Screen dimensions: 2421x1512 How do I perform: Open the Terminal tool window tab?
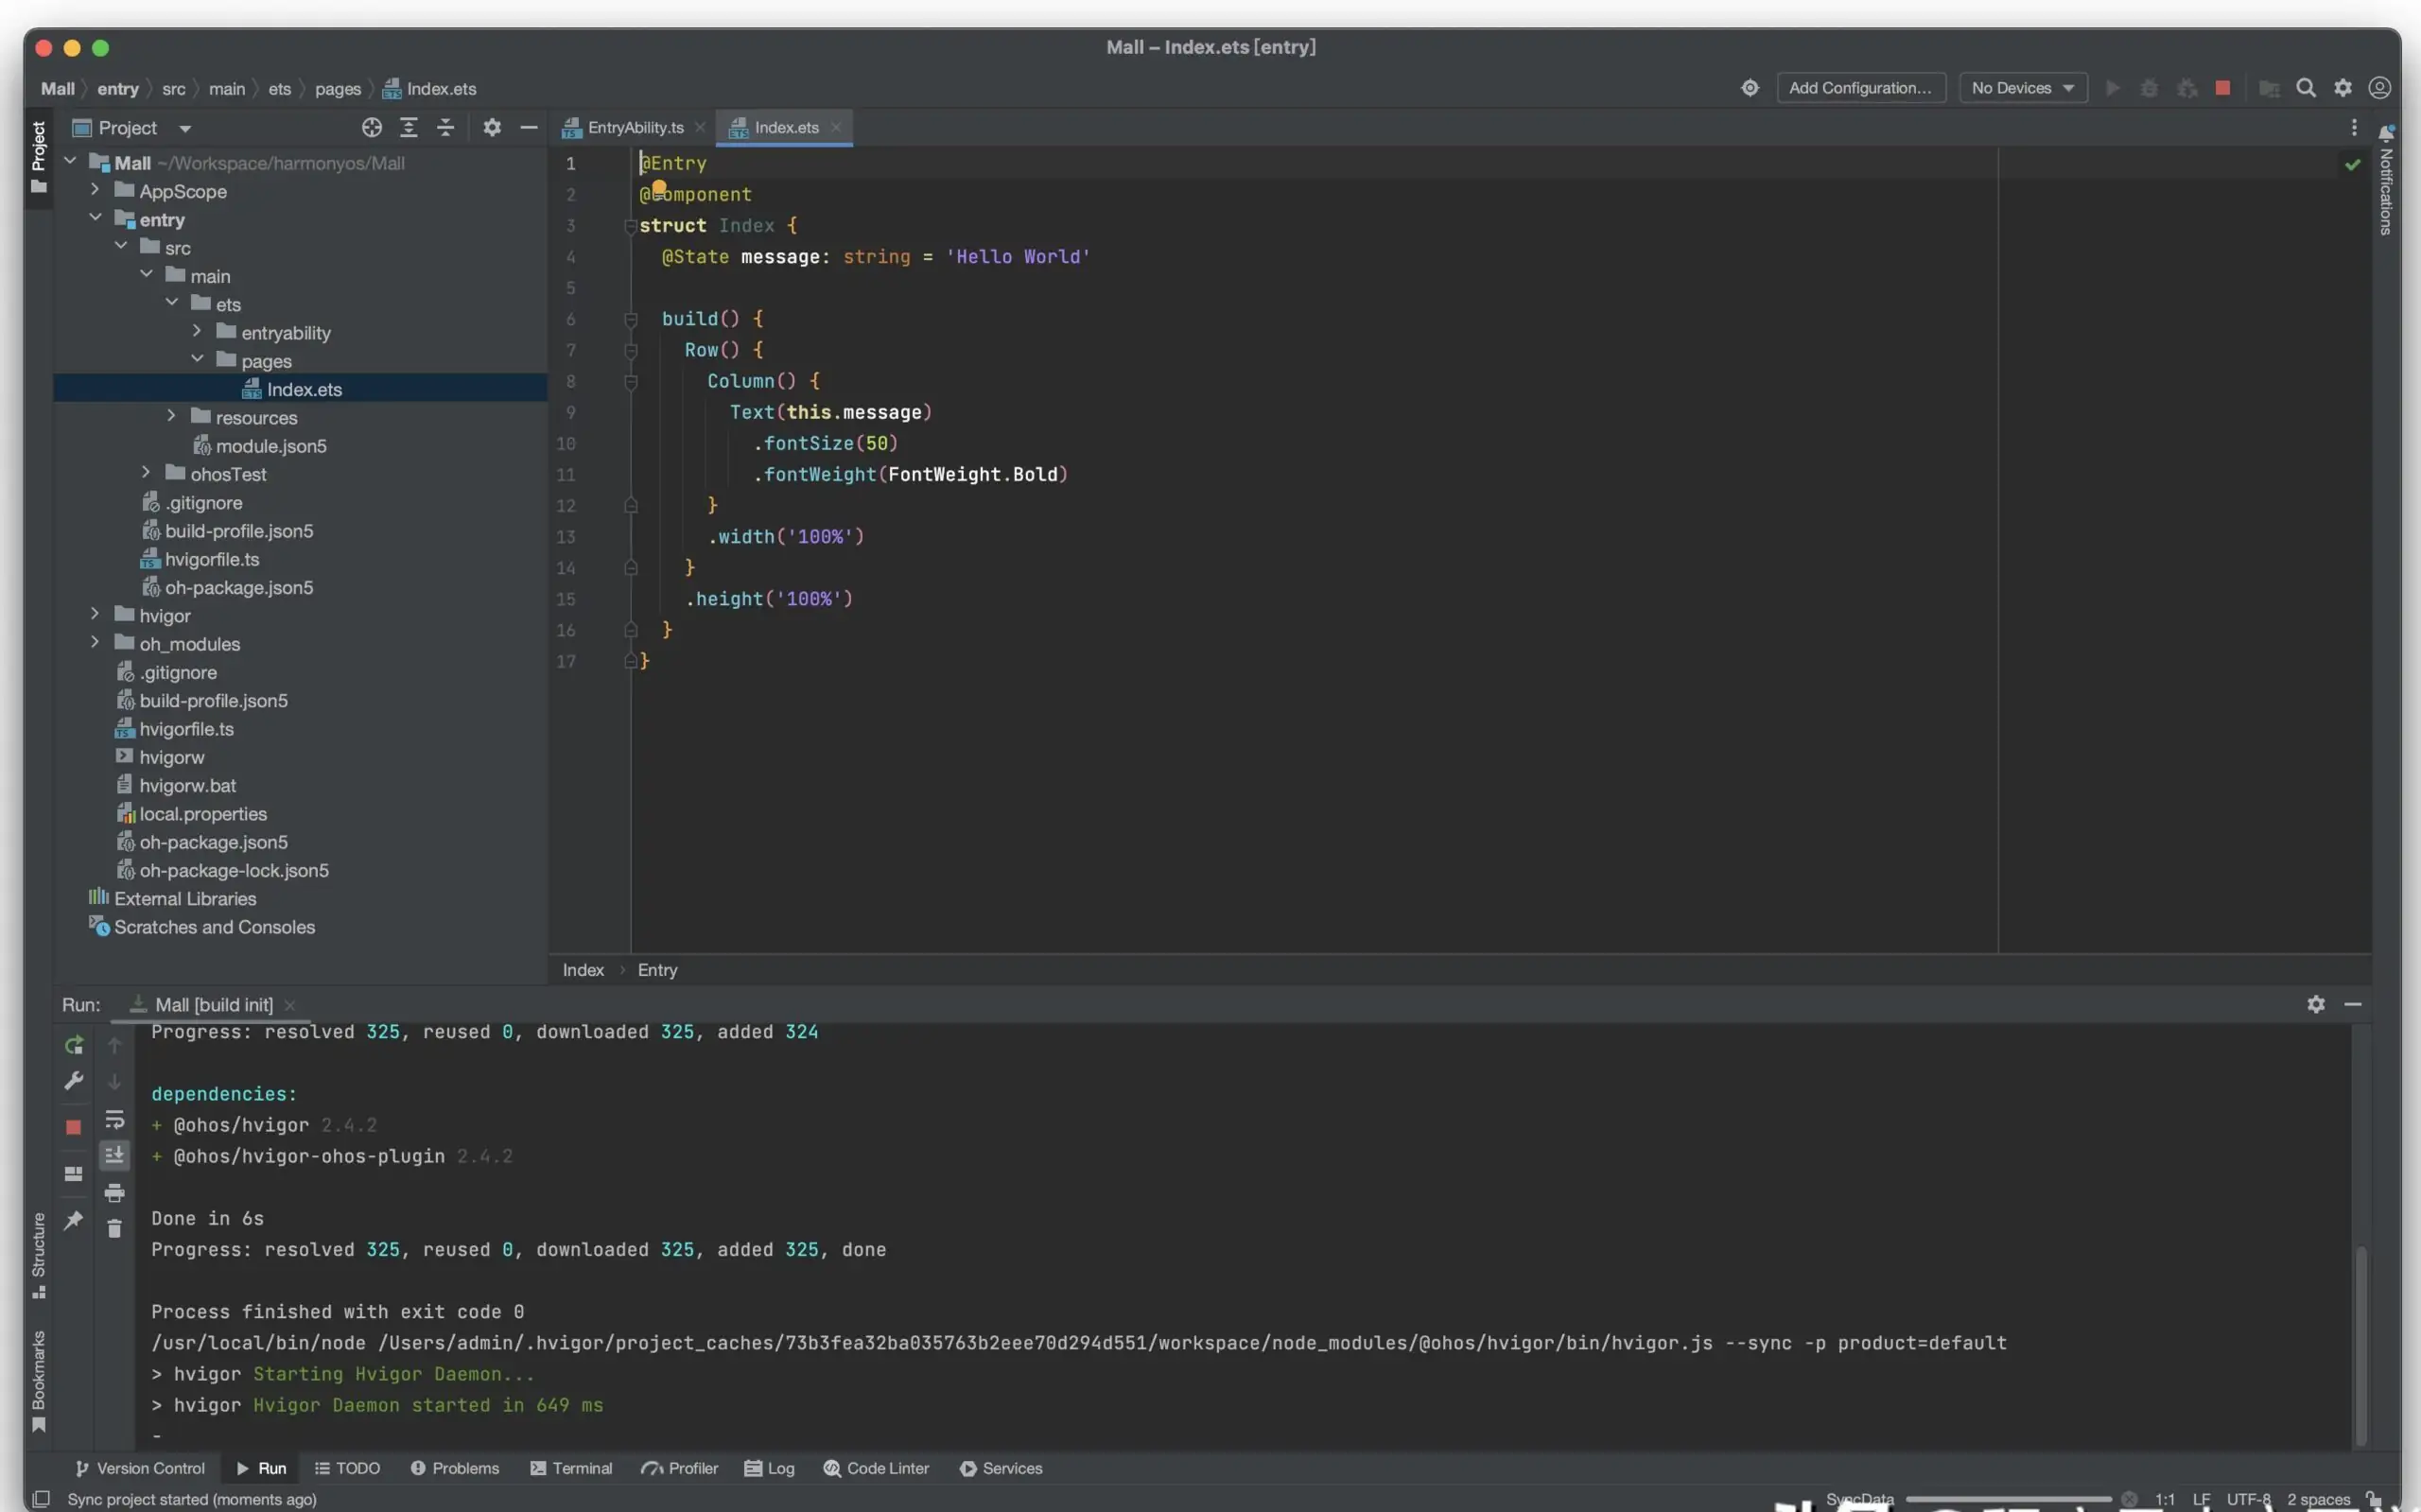click(x=571, y=1468)
